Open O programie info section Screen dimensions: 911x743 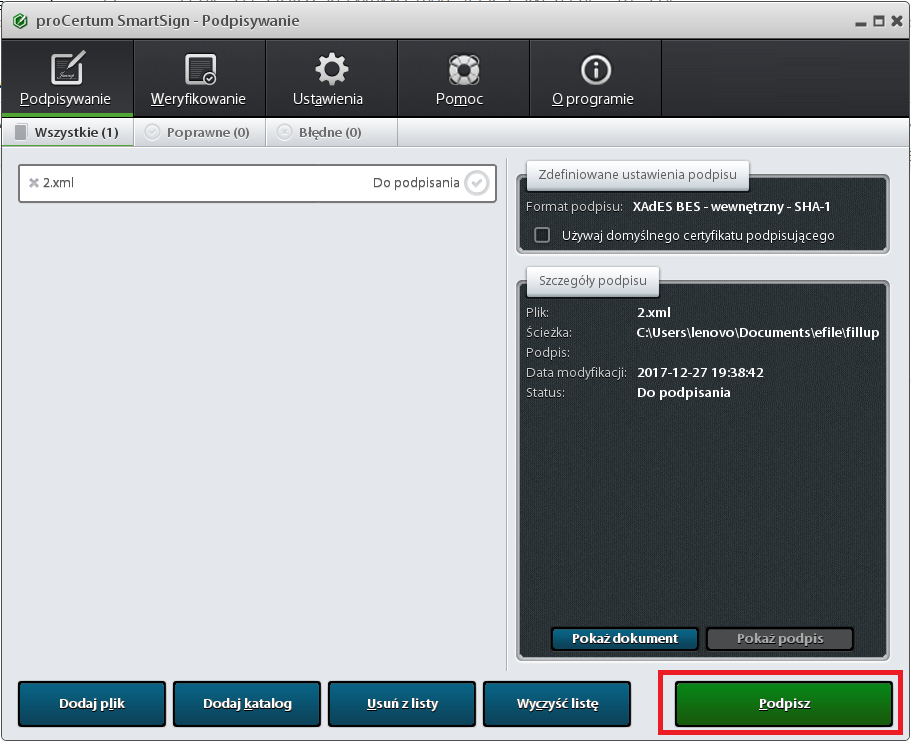(595, 78)
